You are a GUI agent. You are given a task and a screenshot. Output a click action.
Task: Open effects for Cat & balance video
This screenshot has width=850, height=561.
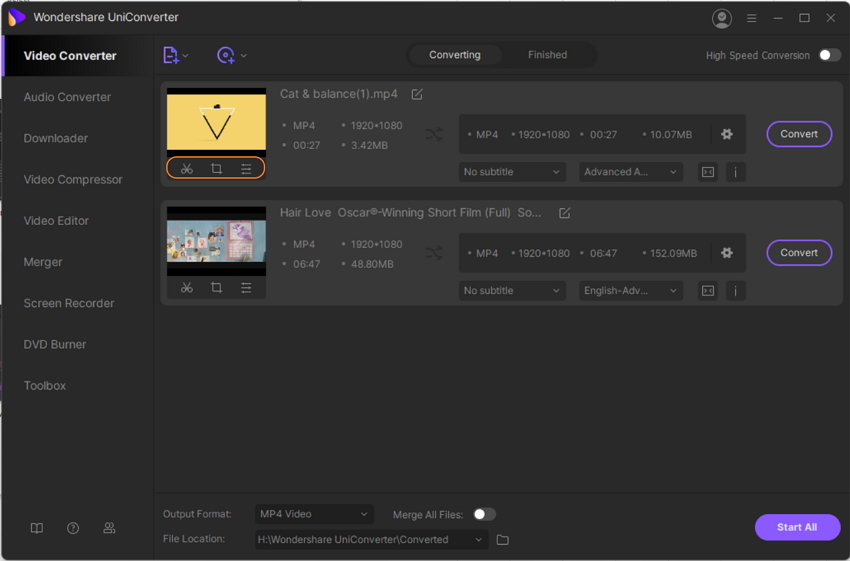246,169
